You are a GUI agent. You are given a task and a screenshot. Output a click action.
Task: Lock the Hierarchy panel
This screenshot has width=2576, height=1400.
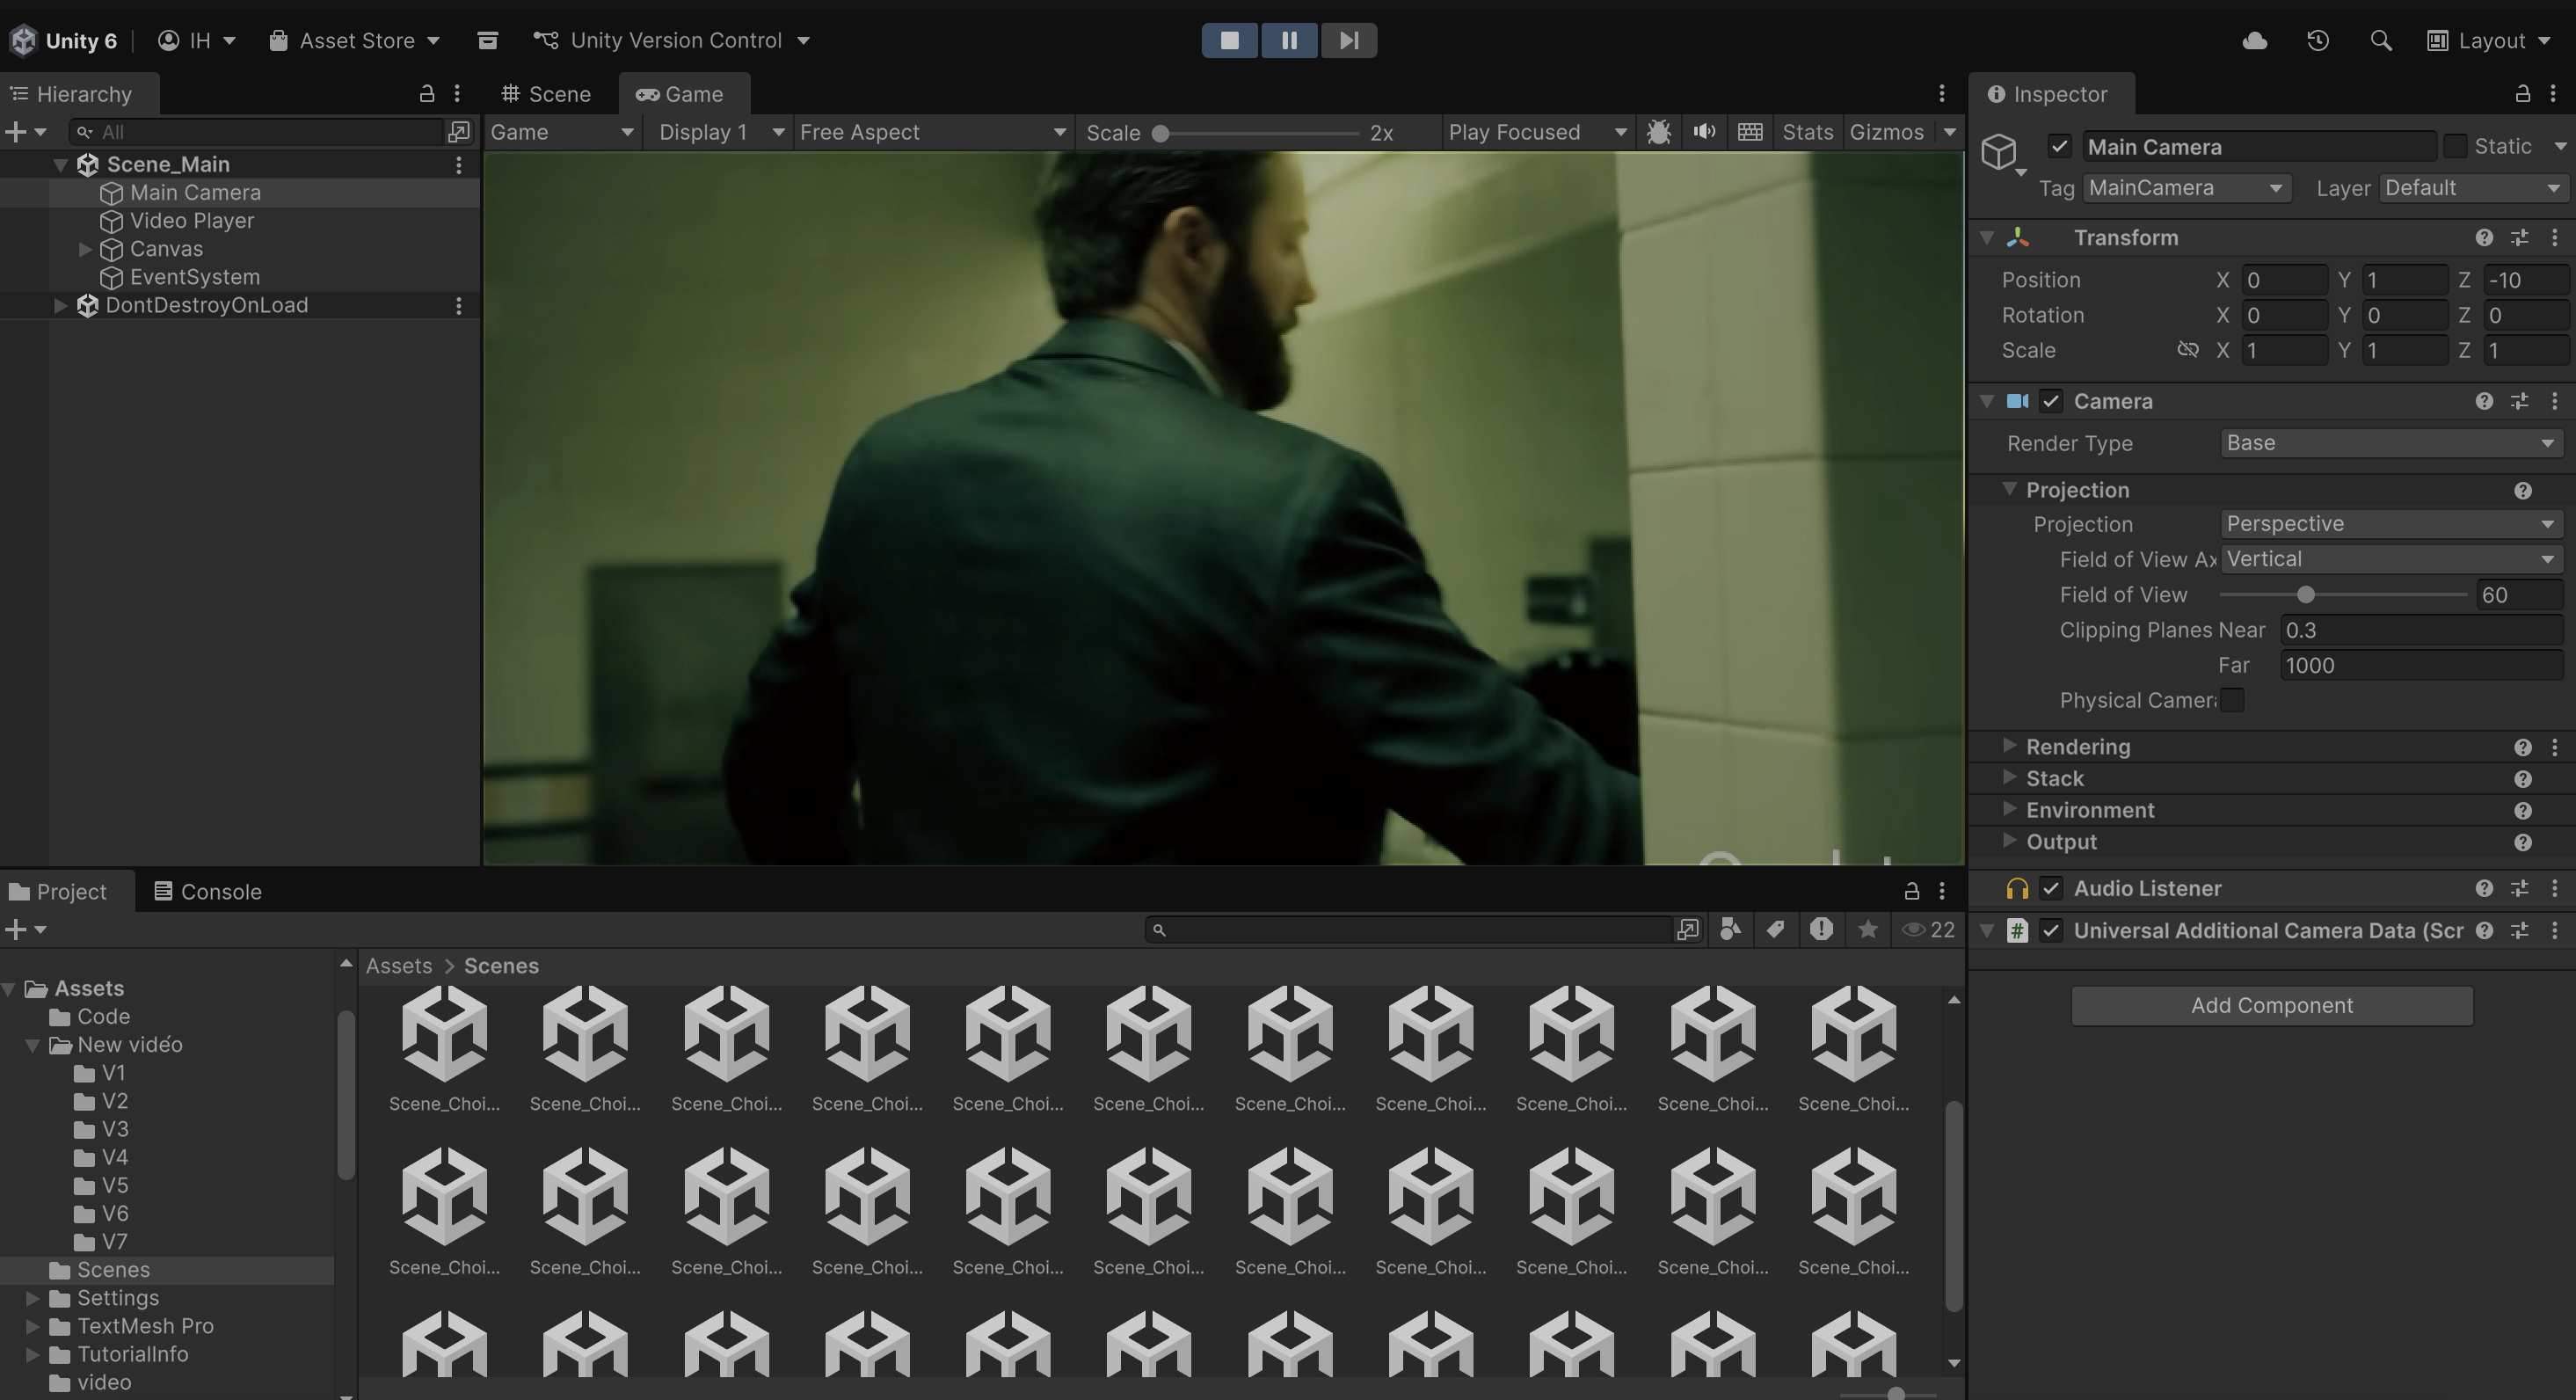coord(427,93)
